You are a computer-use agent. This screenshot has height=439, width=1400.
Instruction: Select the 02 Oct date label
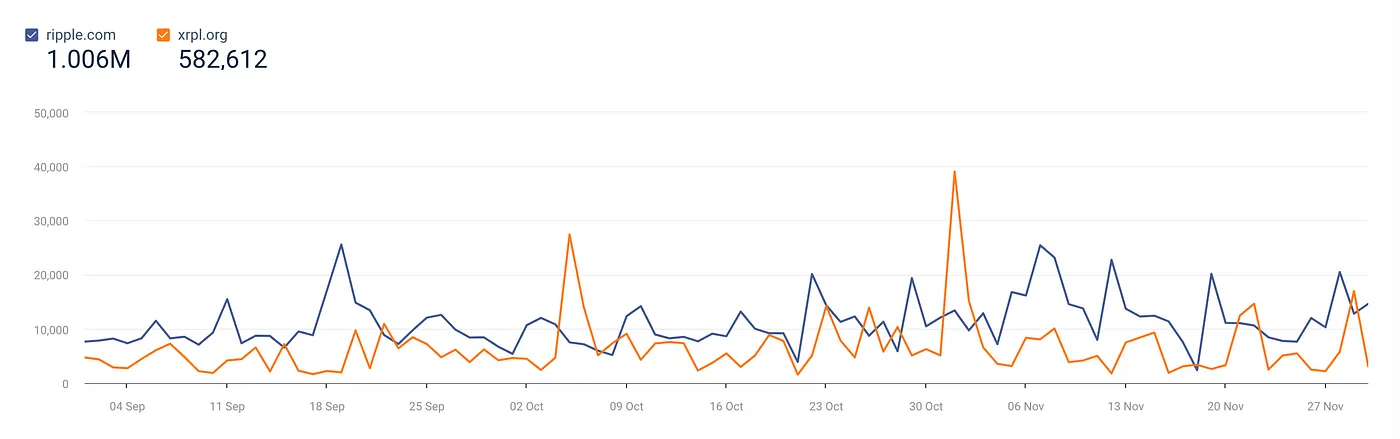click(527, 407)
